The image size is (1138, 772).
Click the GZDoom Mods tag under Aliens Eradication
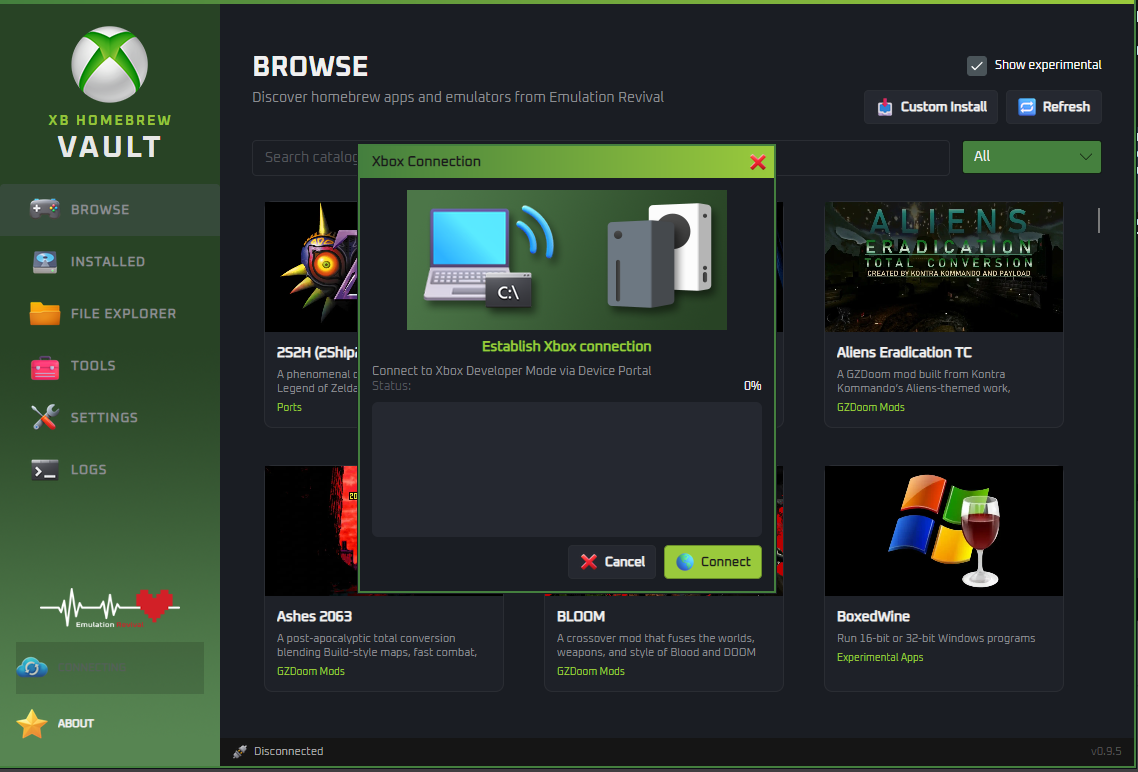click(x=870, y=408)
